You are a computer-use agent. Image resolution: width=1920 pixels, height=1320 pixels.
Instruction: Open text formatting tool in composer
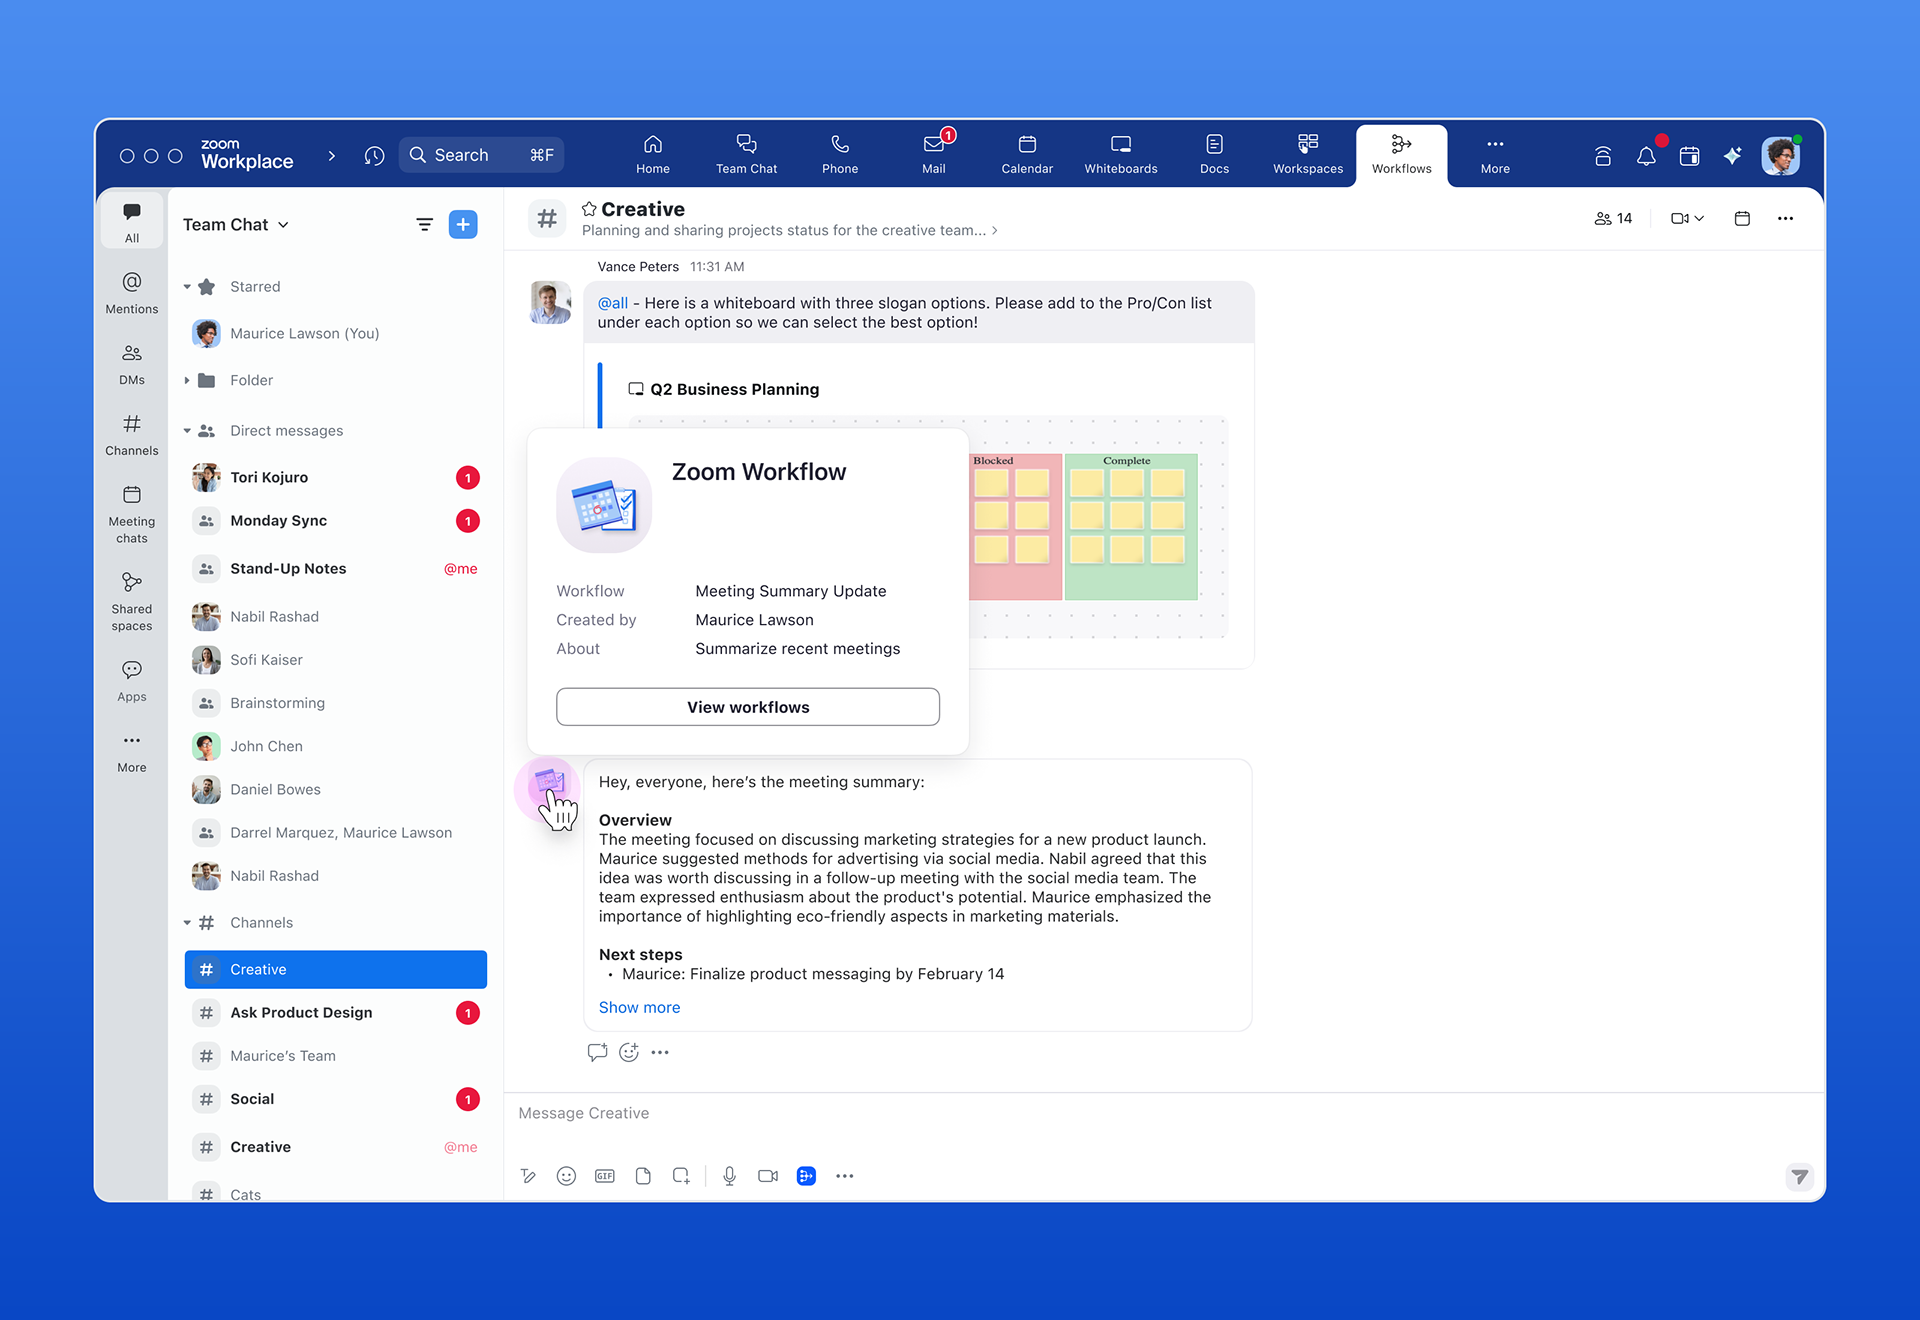tap(528, 1176)
